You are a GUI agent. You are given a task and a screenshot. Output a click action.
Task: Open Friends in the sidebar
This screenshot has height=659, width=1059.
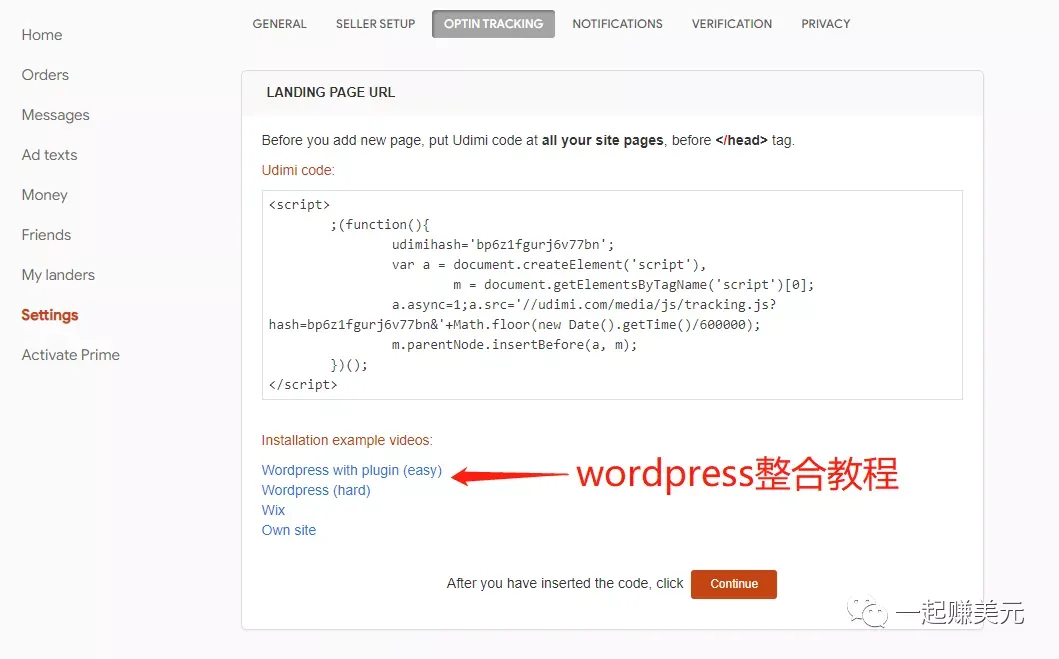[x=46, y=235]
